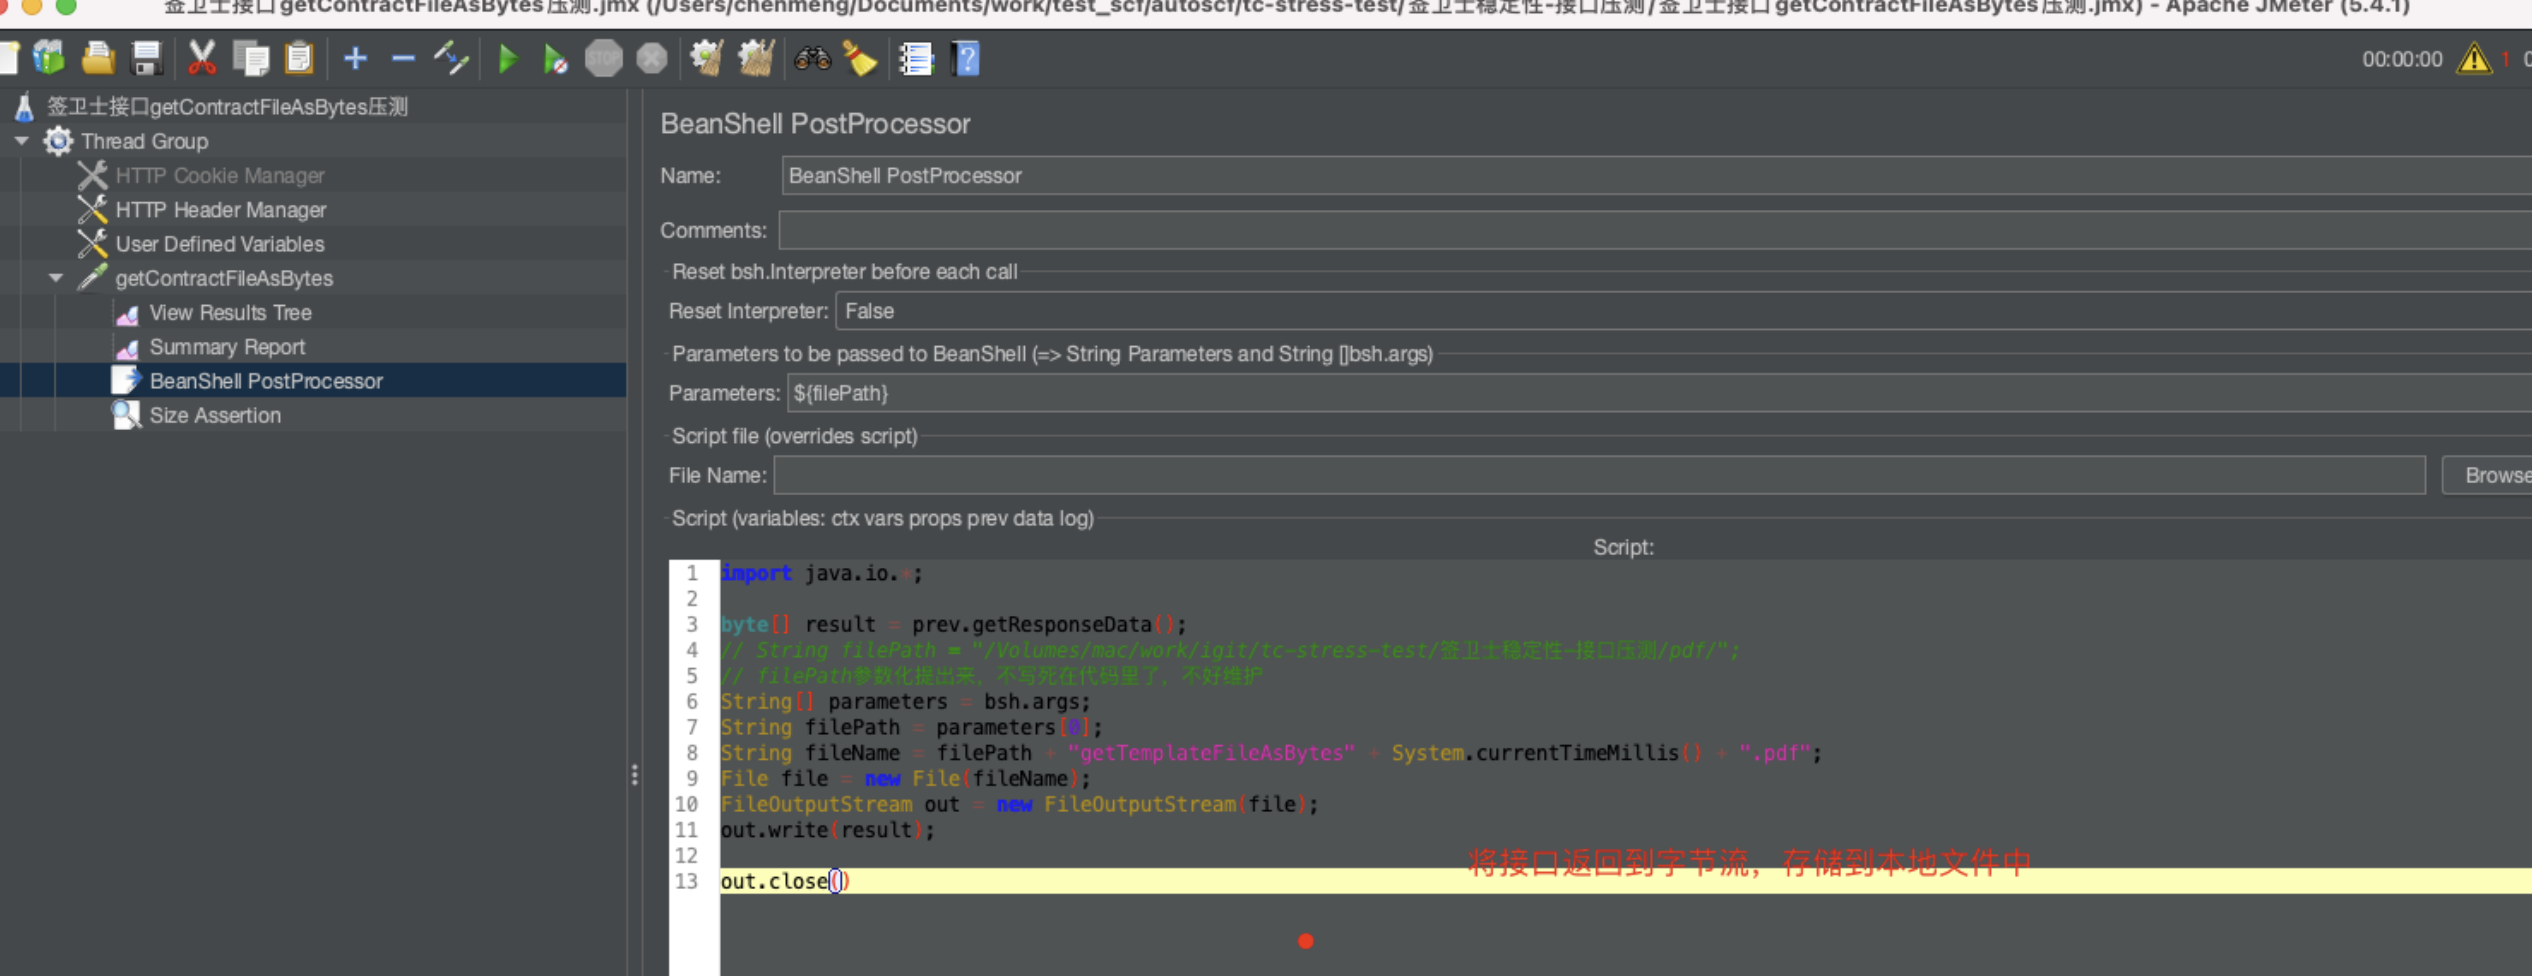Open Help with question mark icon
The height and width of the screenshot is (976, 2532).
click(966, 59)
